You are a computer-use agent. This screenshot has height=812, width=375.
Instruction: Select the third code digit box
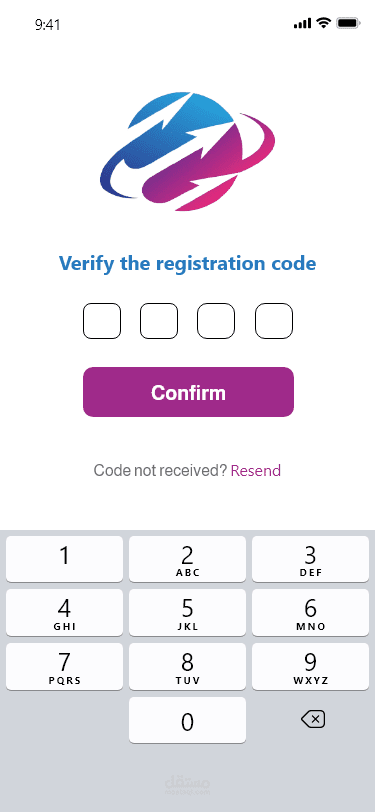tap(216, 321)
